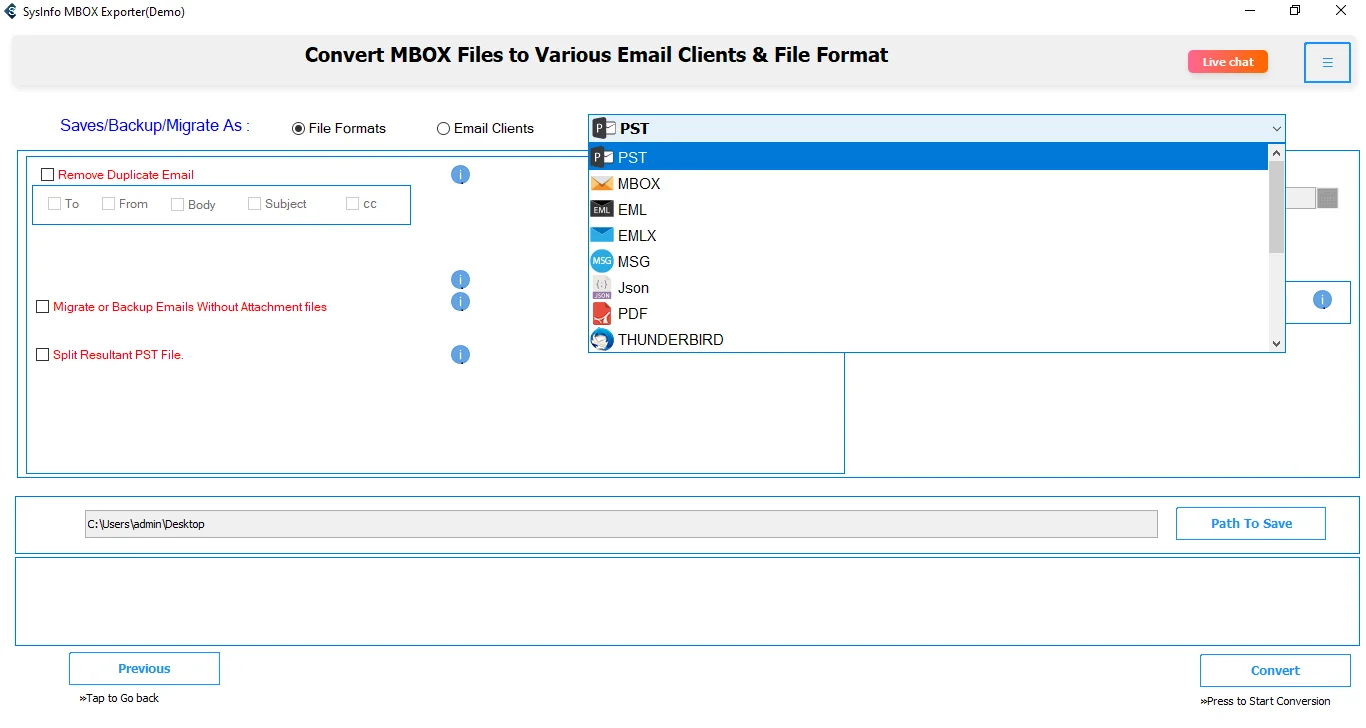Screen dimensions: 1366x728
Task: Check Migrate or Backup Emails Without Attachment
Action: (x=43, y=307)
